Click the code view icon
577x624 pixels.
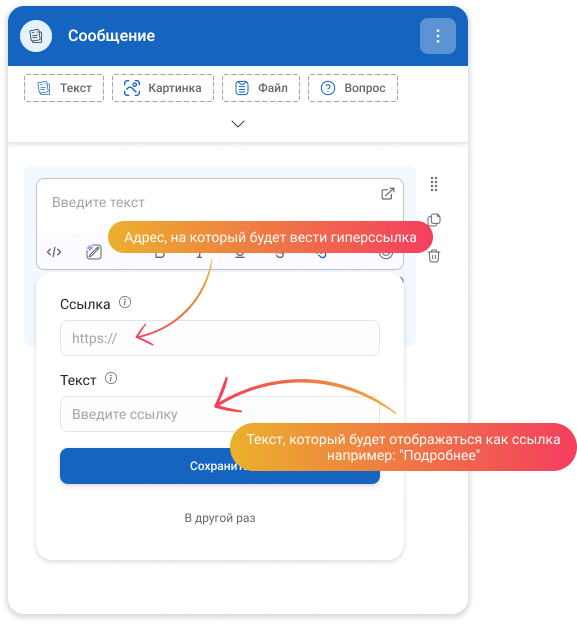pos(54,252)
